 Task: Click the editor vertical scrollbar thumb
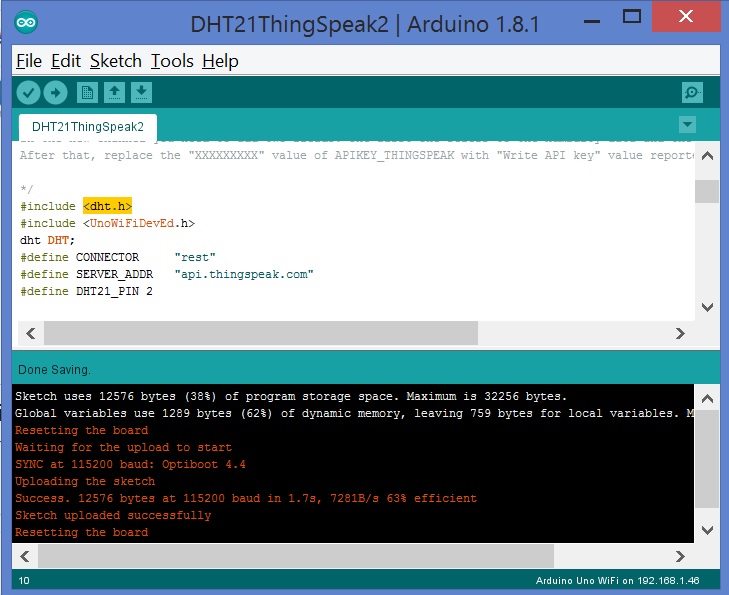707,191
